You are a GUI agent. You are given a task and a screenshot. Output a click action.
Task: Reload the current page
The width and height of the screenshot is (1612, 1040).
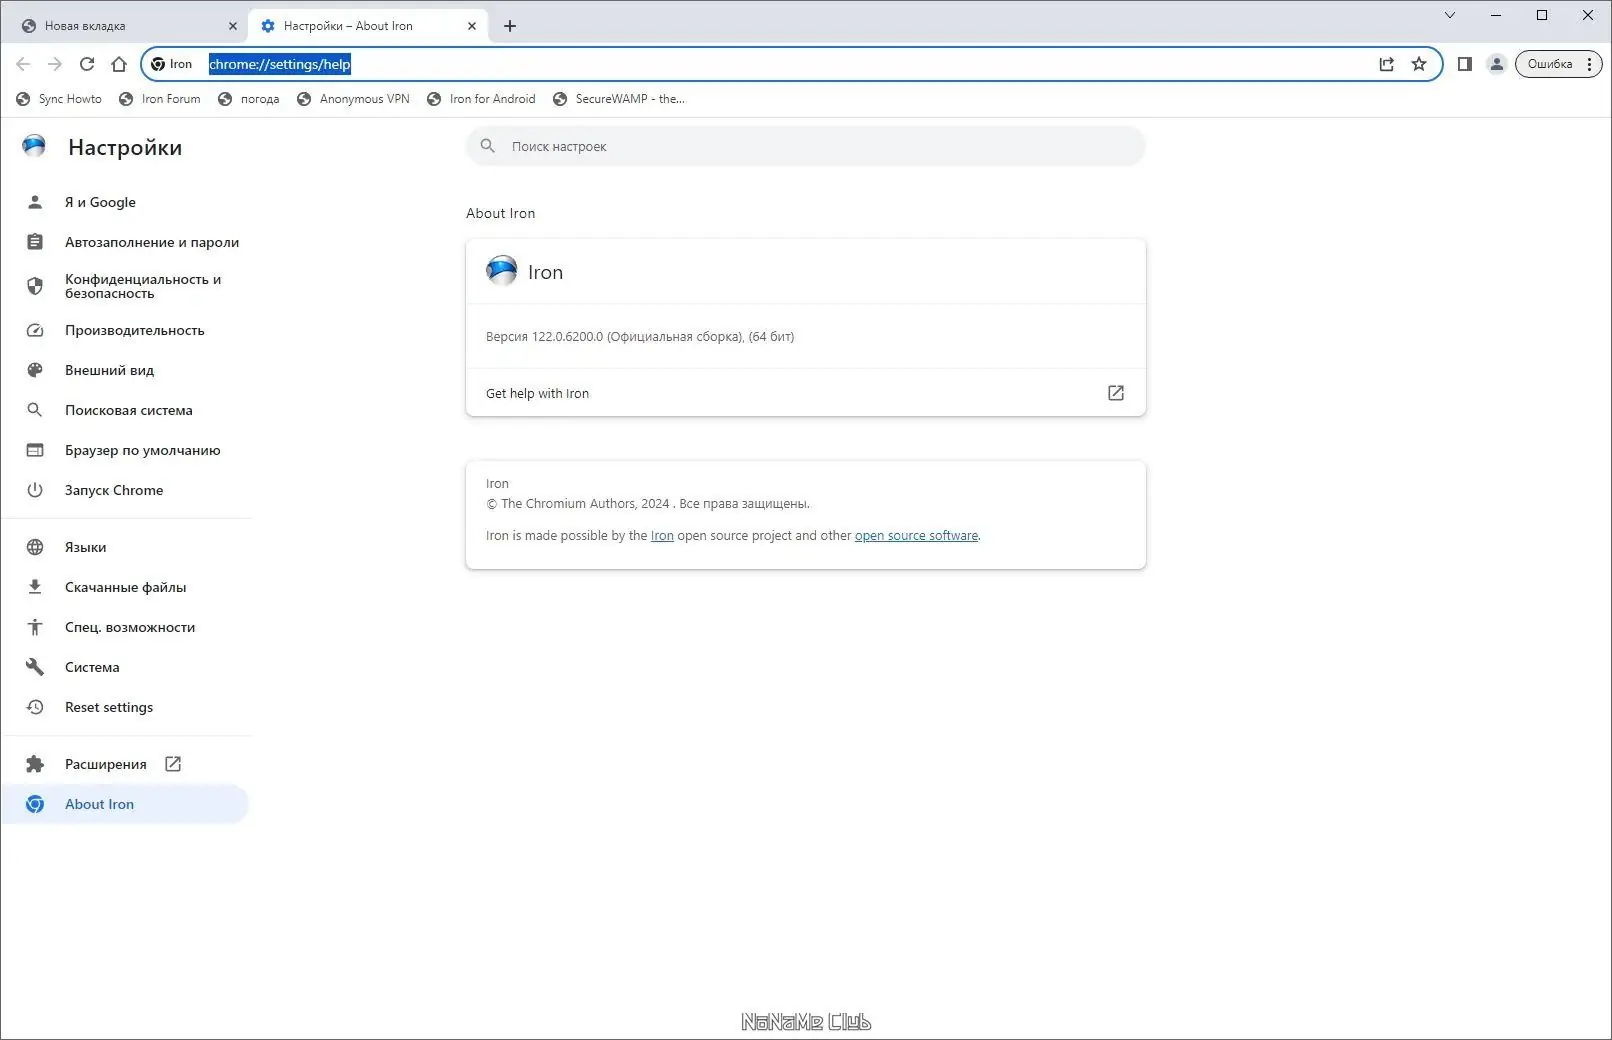tap(87, 64)
